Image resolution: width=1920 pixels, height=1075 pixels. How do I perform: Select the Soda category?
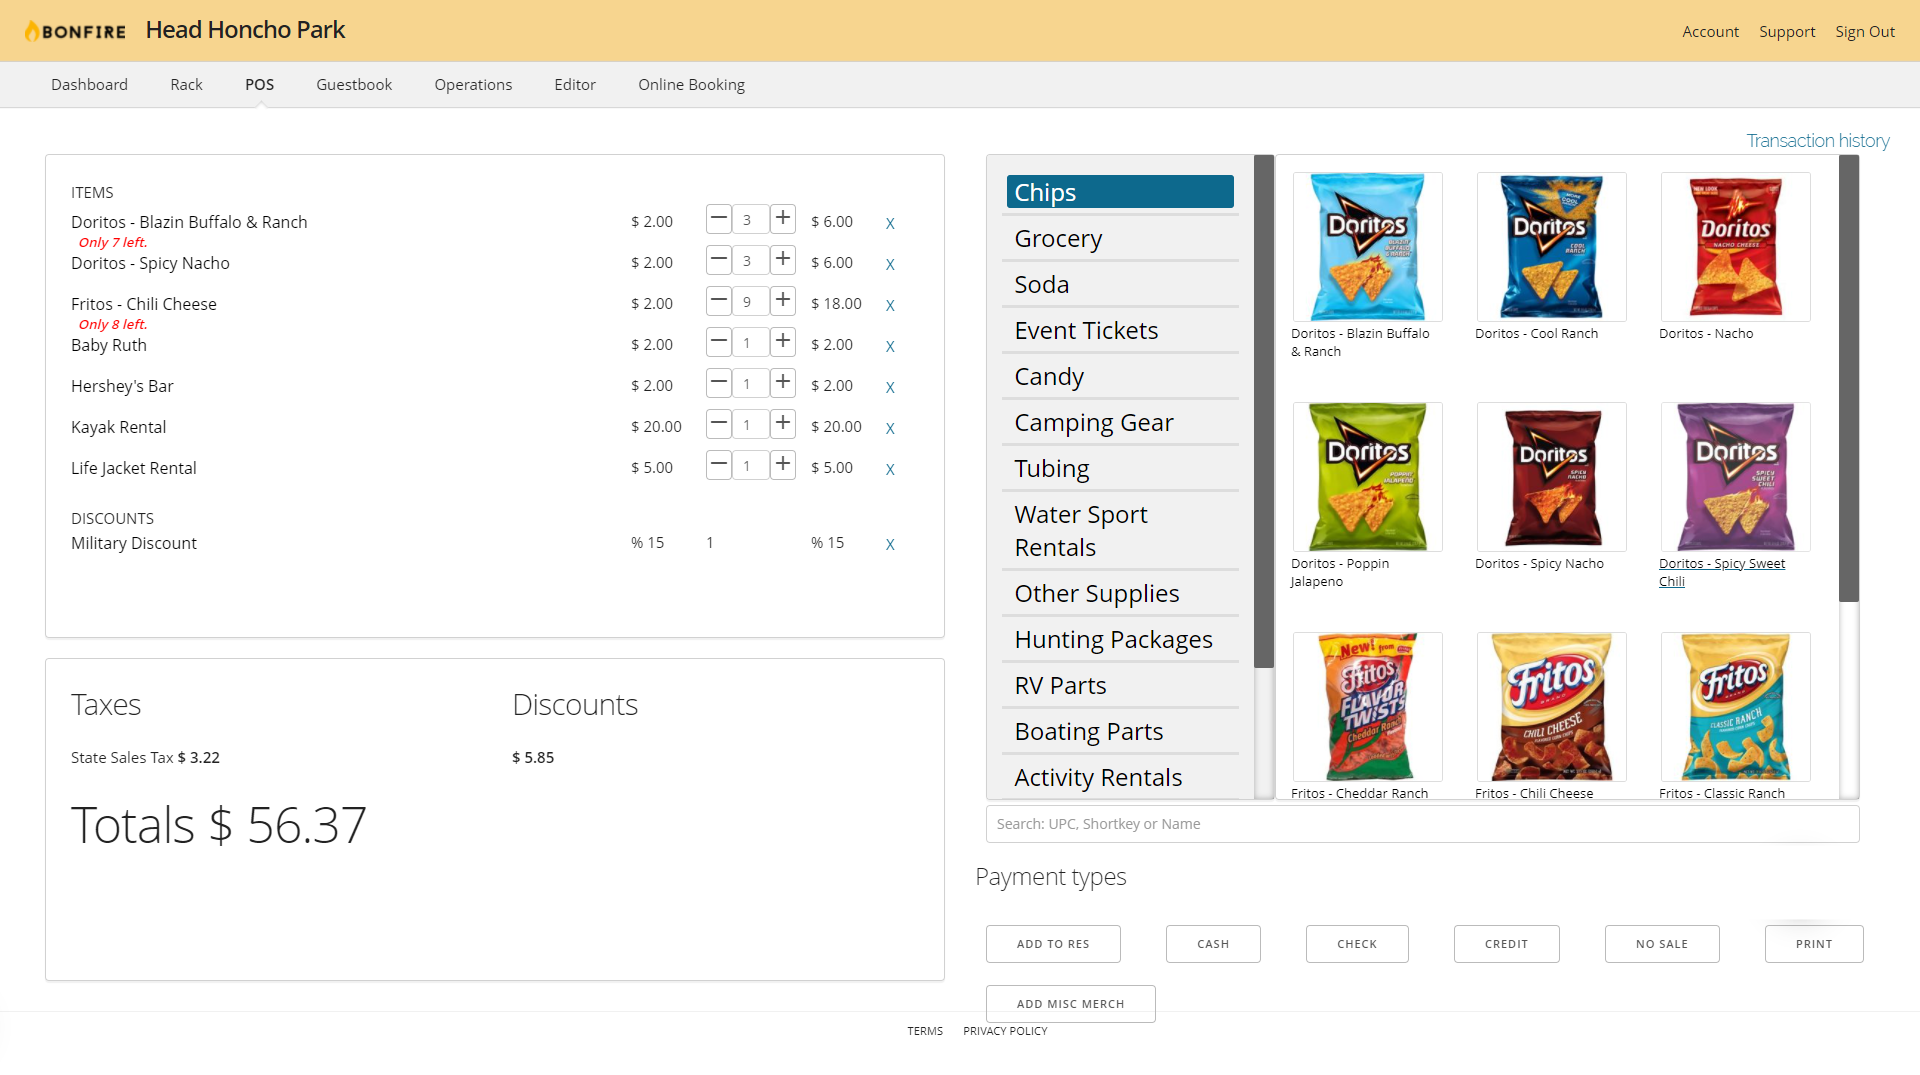point(1120,285)
